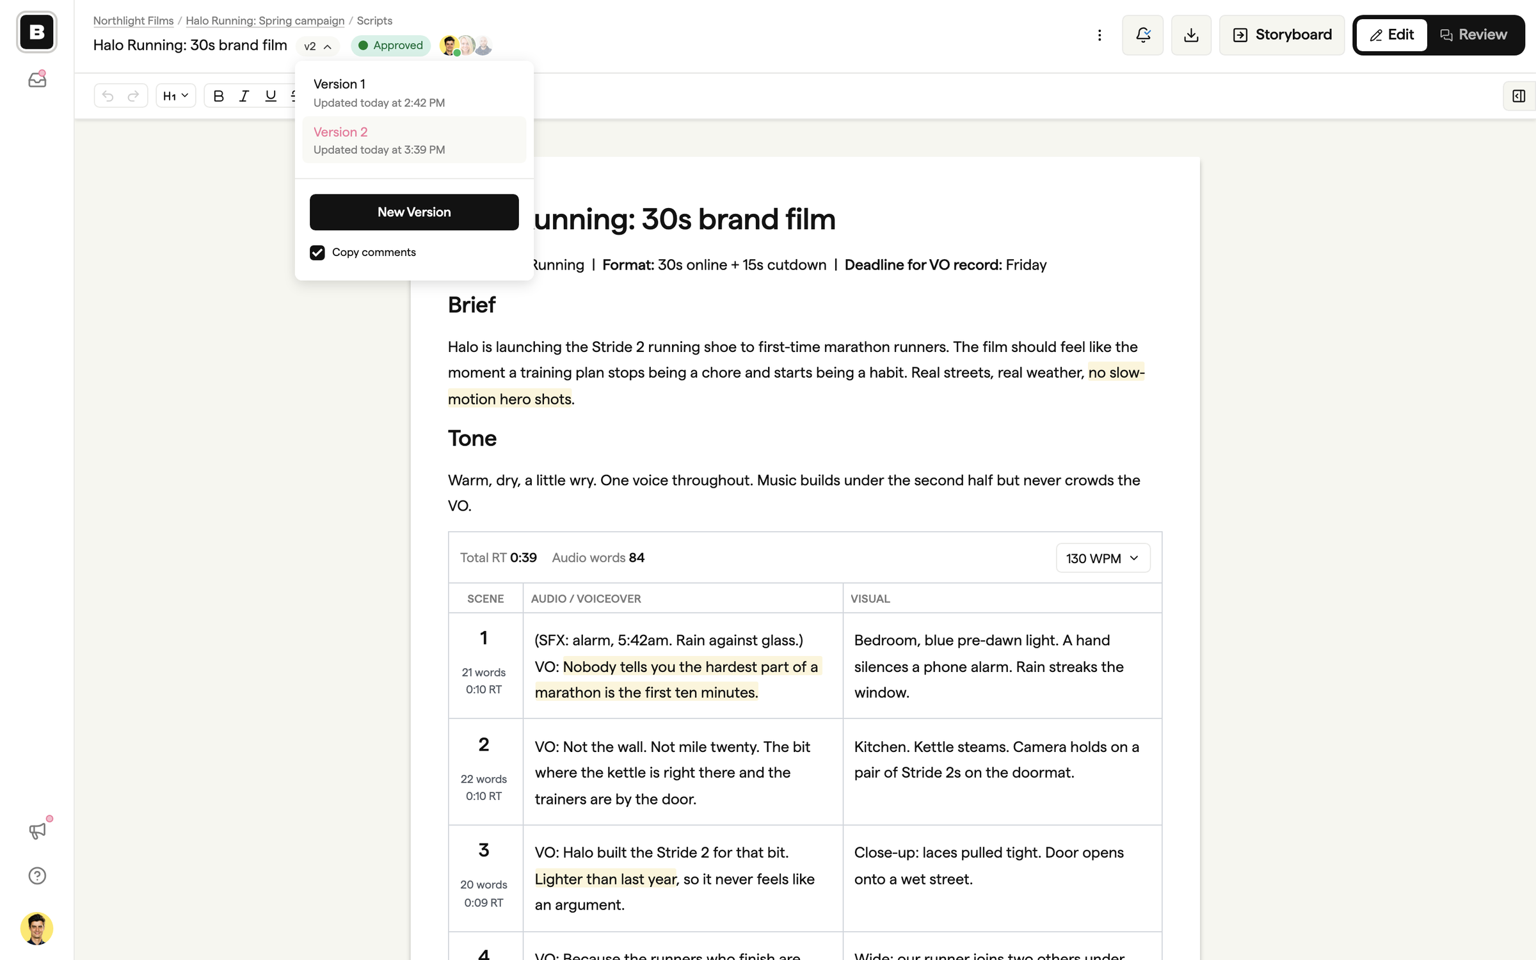Click the Brief heading
The width and height of the screenshot is (1536, 960).
click(x=471, y=305)
